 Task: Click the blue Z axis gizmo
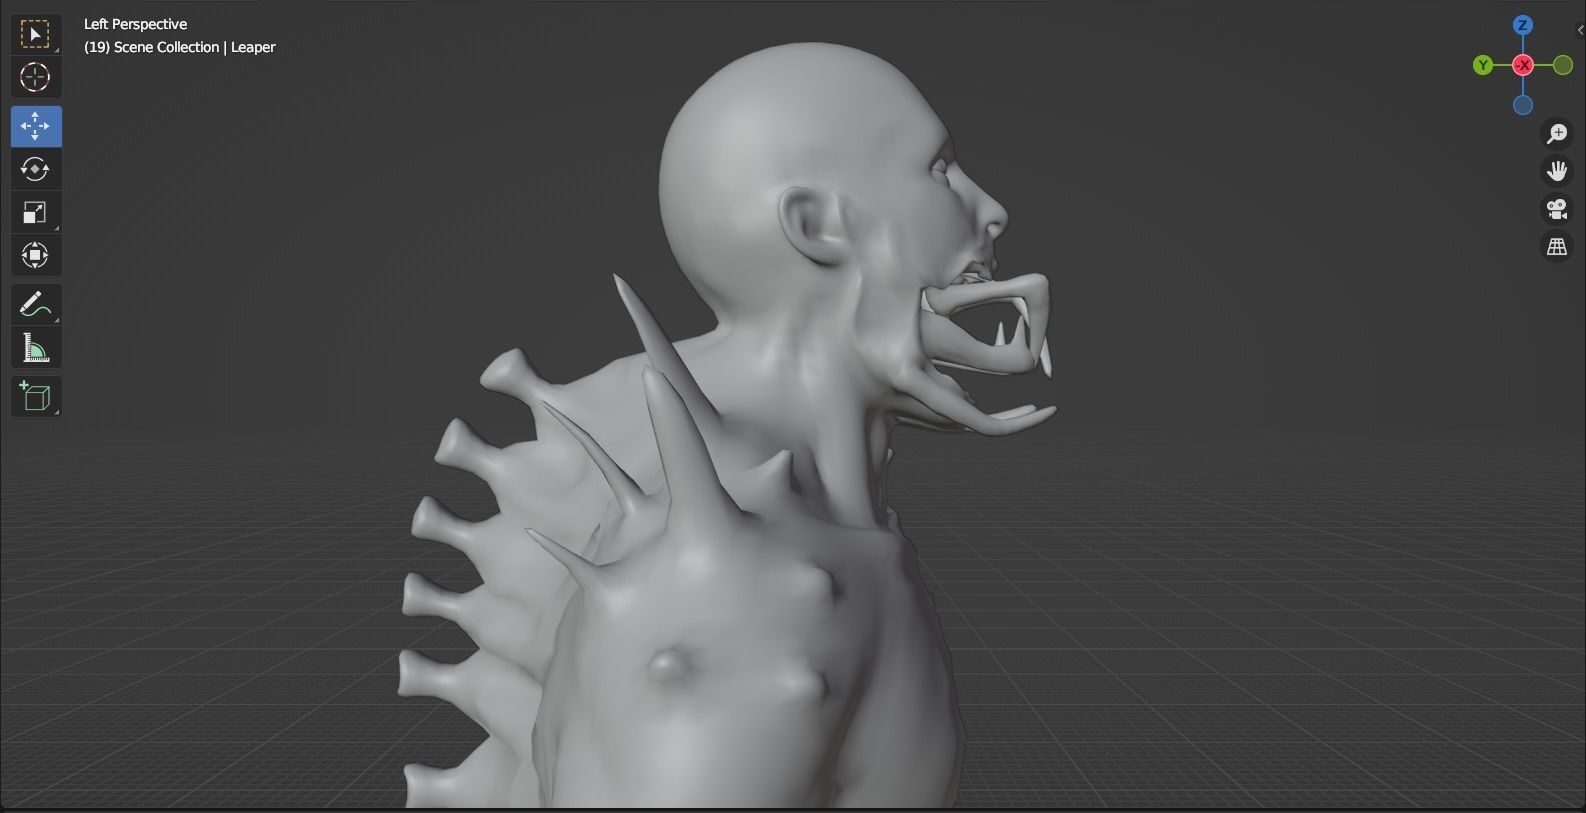pos(1523,25)
